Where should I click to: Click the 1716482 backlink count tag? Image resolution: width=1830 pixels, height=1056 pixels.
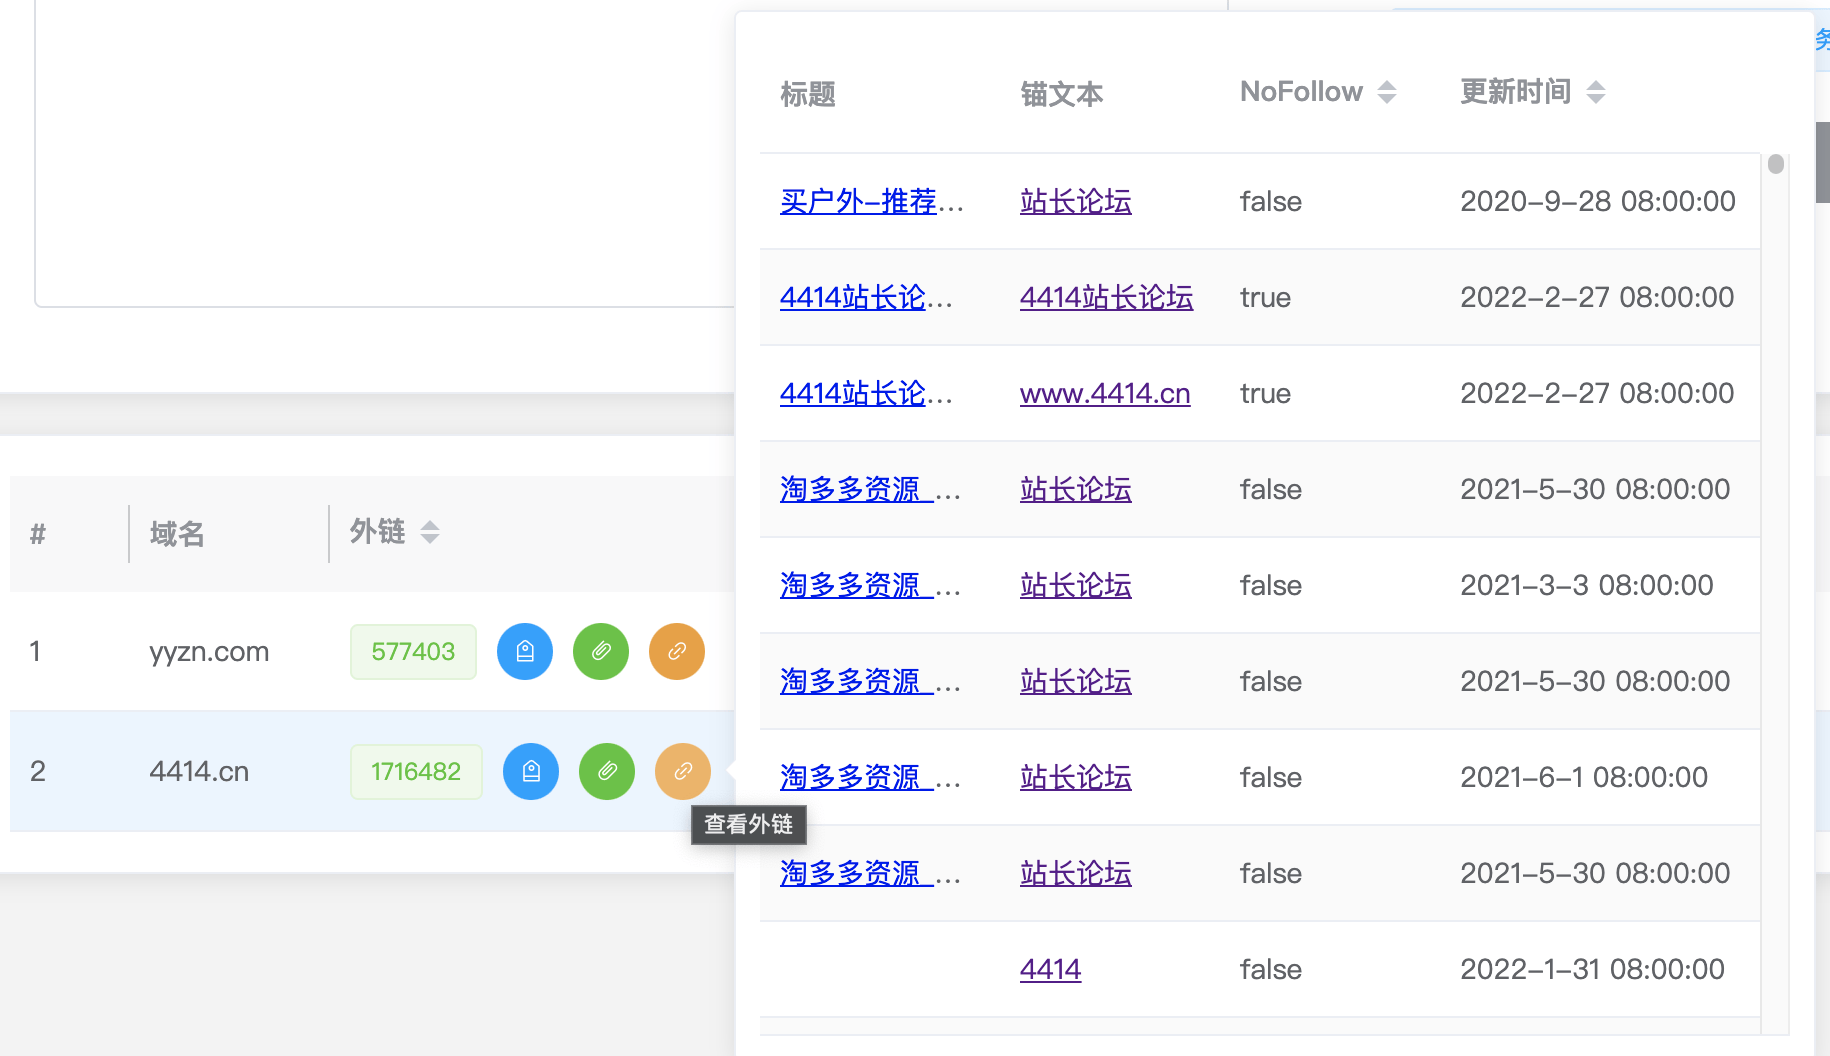[416, 772]
